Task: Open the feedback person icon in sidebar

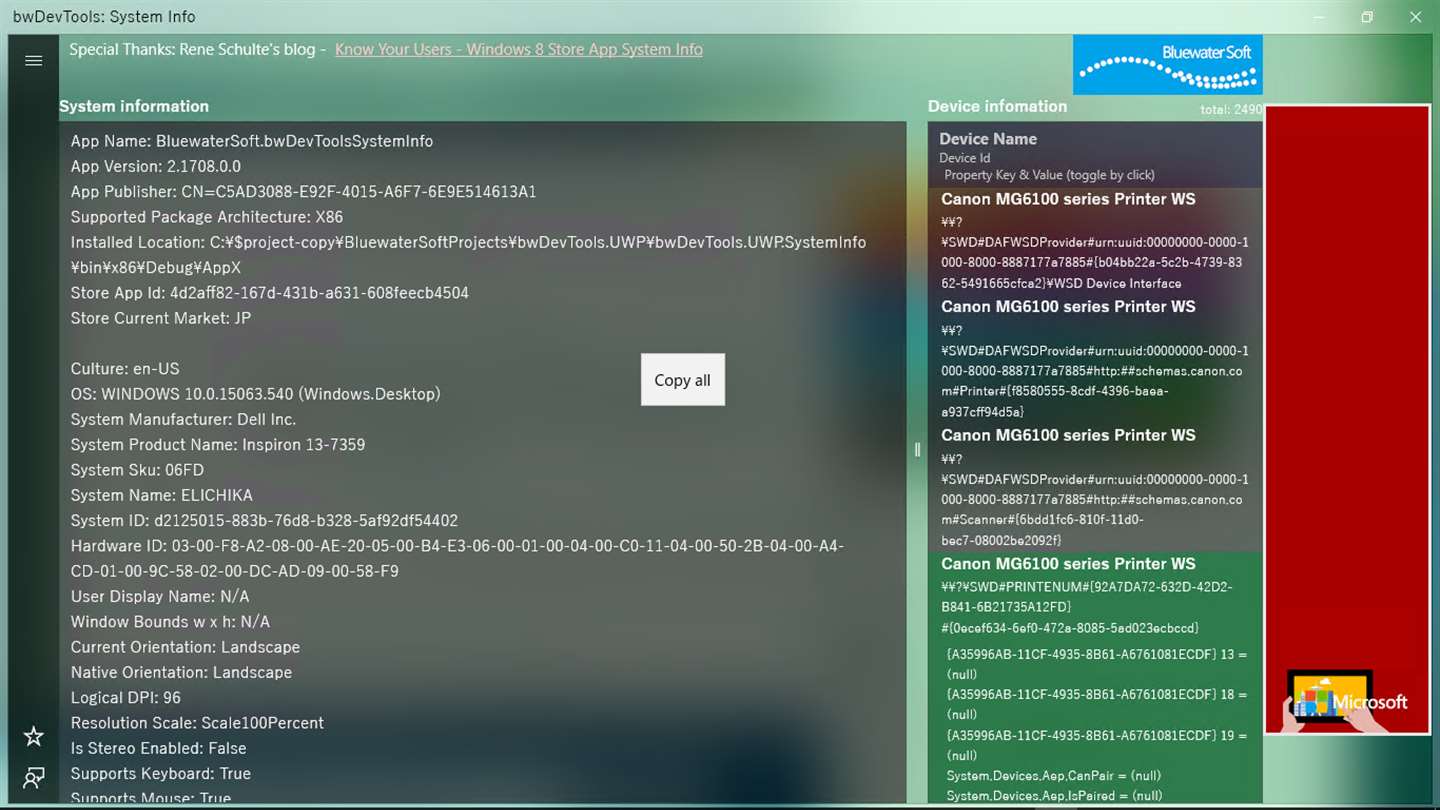Action: click(x=33, y=777)
